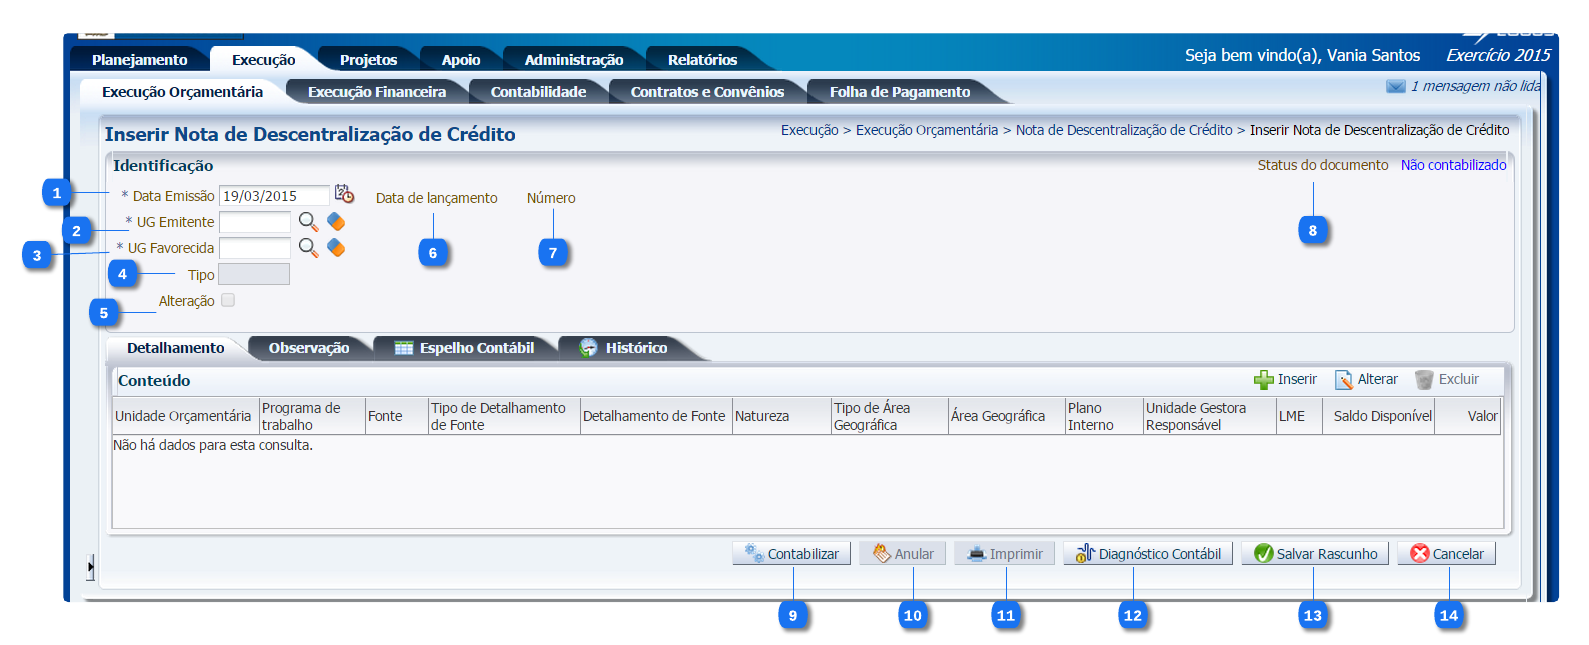Screen dimensions: 1589x645
Task: Click the green plus Inserir icon
Action: click(x=1264, y=380)
